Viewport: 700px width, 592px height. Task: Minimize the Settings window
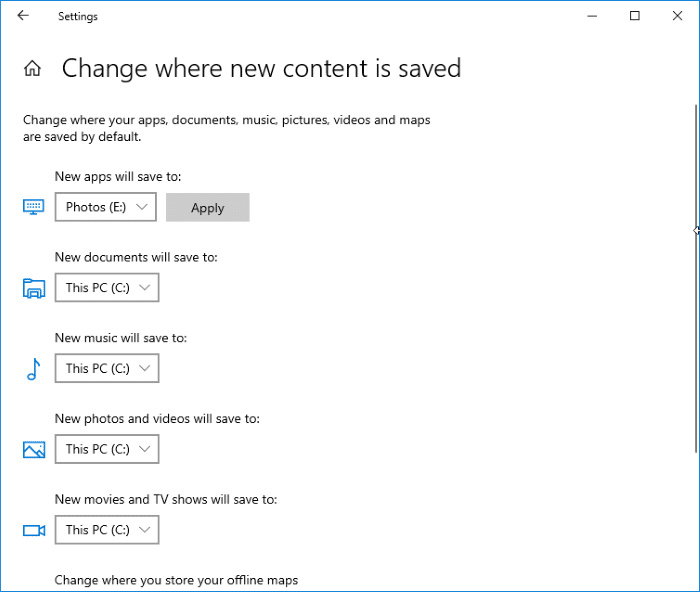coord(588,16)
